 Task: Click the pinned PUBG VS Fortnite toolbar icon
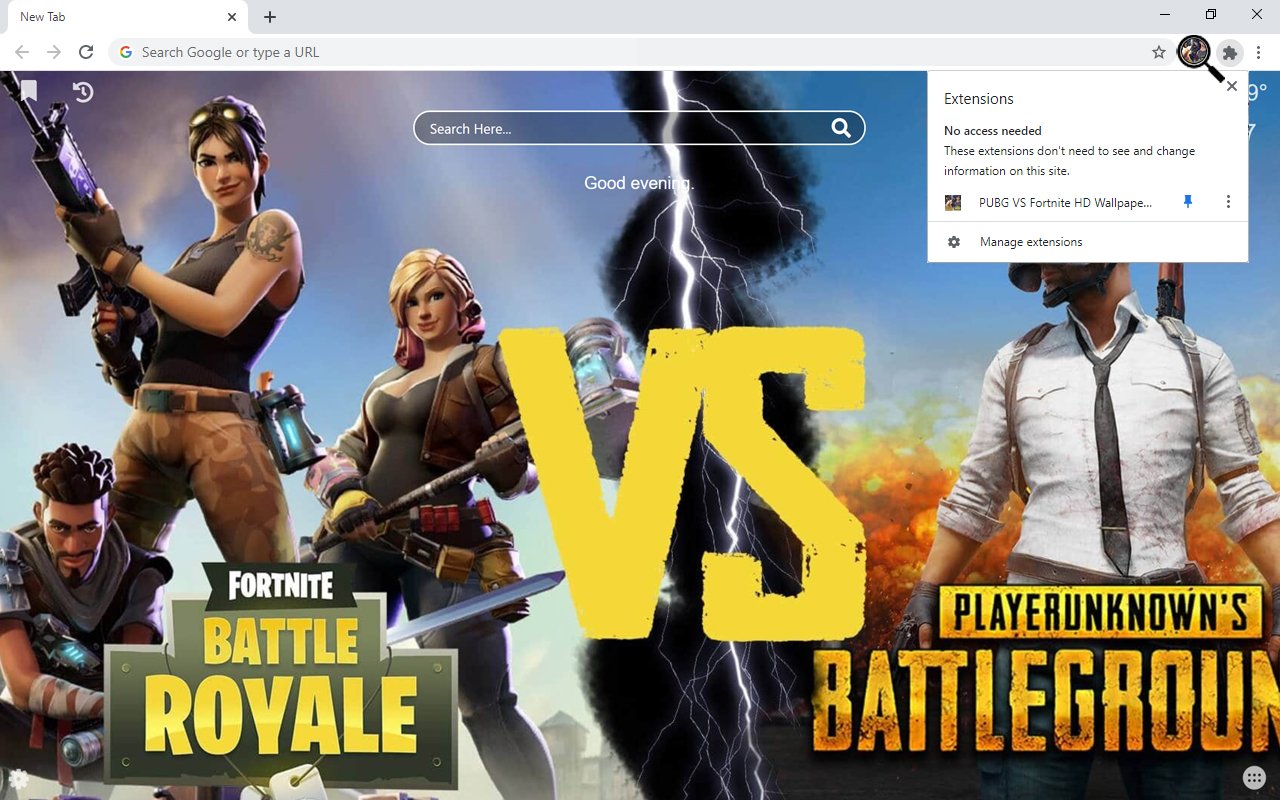(x=1194, y=52)
